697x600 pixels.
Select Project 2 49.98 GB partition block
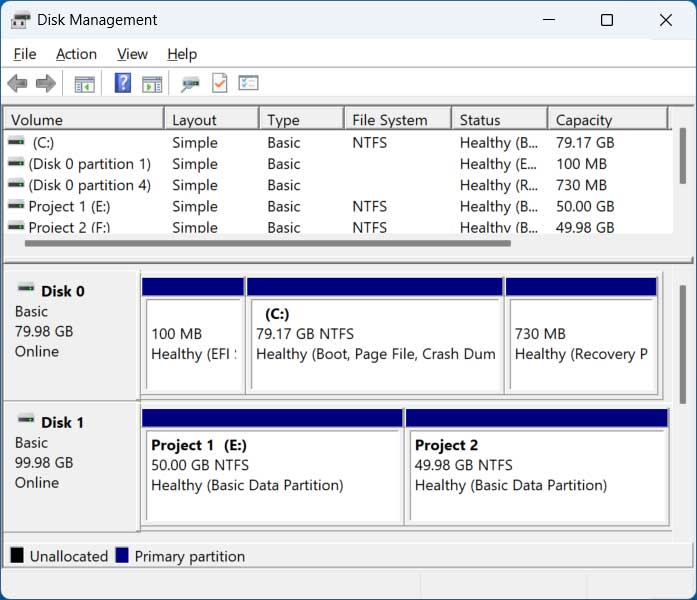pyautogui.click(x=537, y=467)
